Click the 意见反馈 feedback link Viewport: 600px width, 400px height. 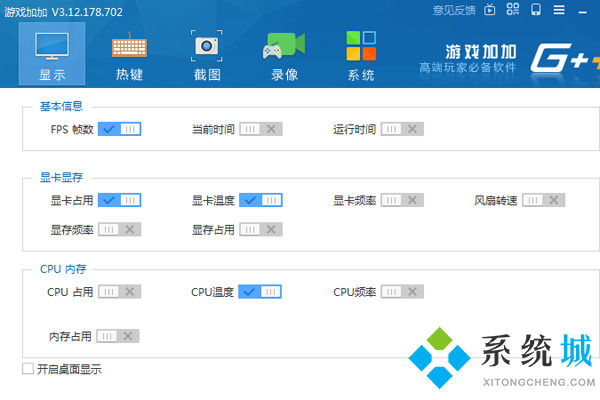pos(454,10)
